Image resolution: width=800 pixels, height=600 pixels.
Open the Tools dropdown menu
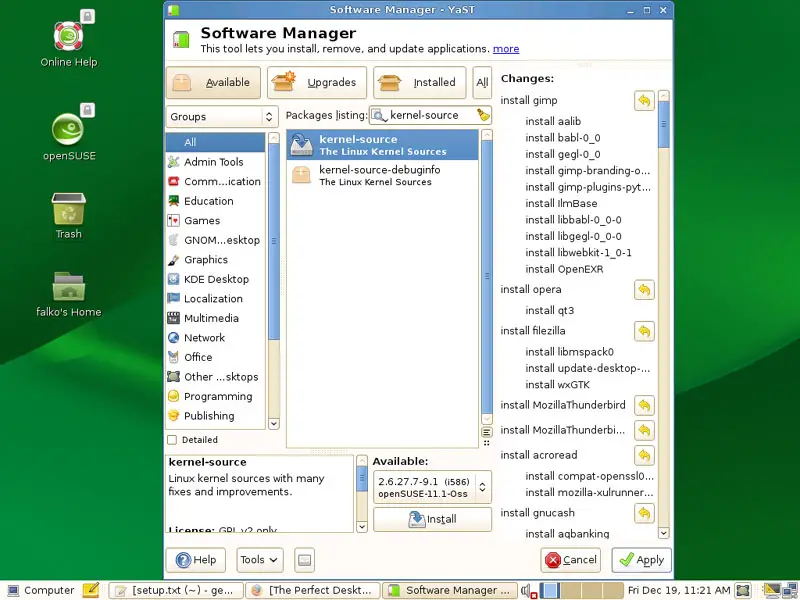click(260, 560)
